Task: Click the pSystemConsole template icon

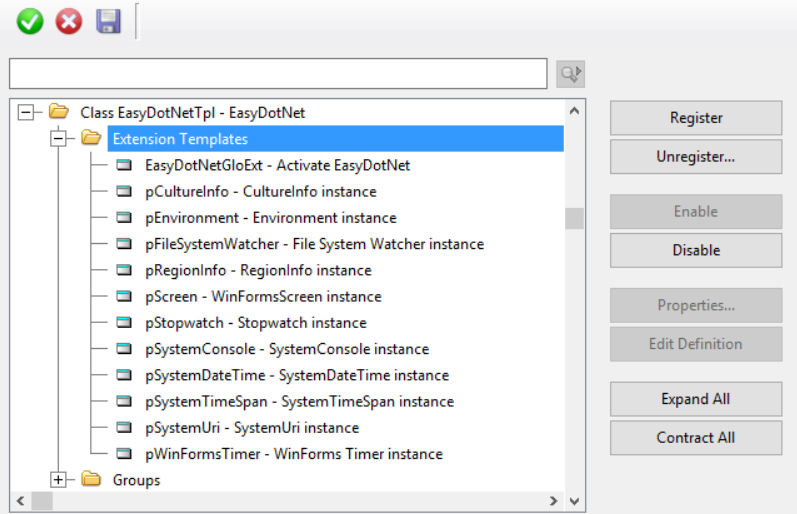Action: click(124, 349)
